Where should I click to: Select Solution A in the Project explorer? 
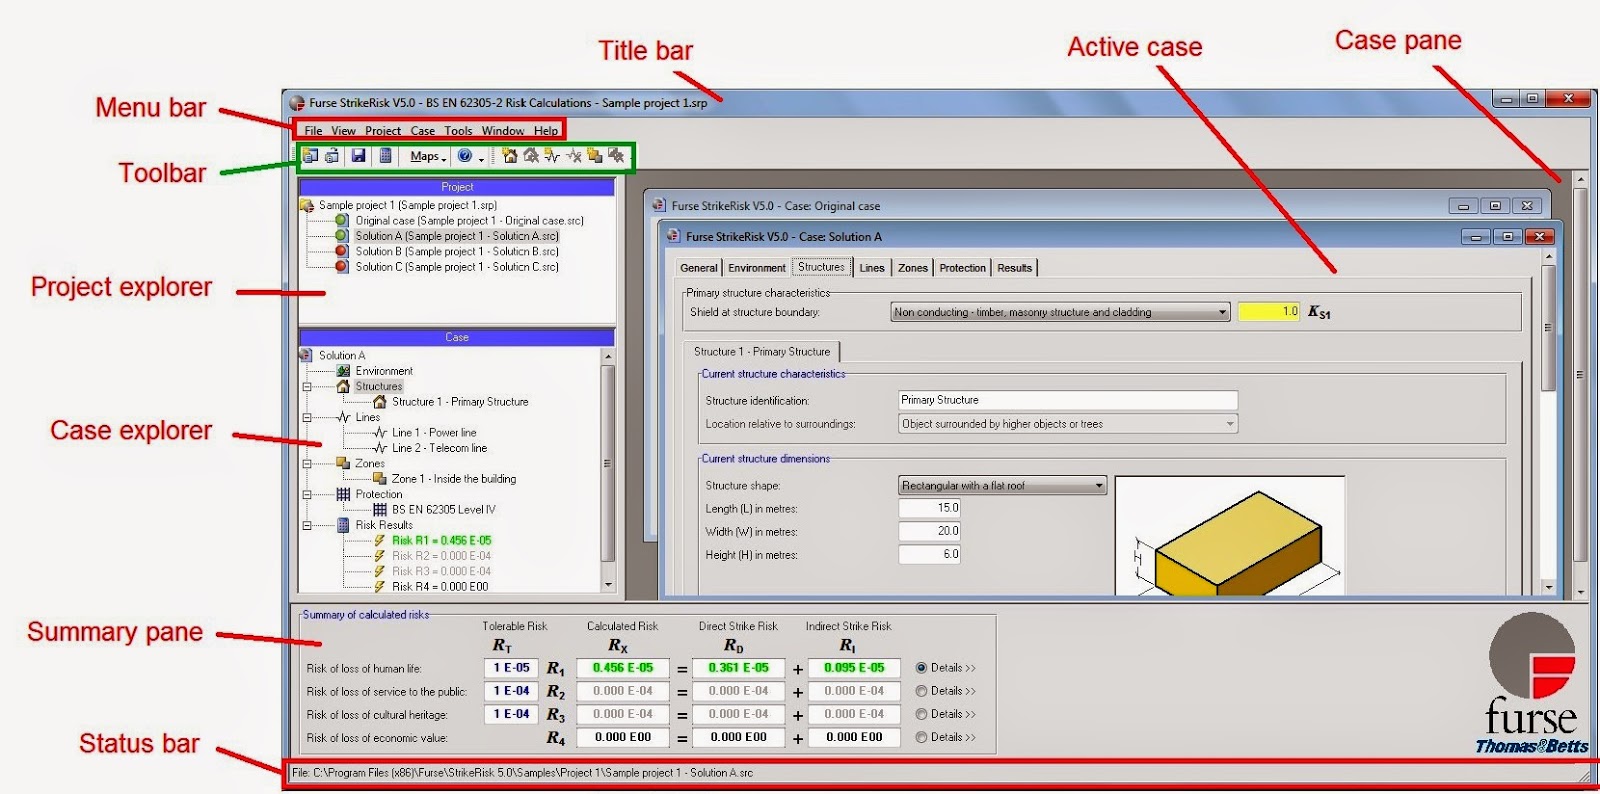457,236
